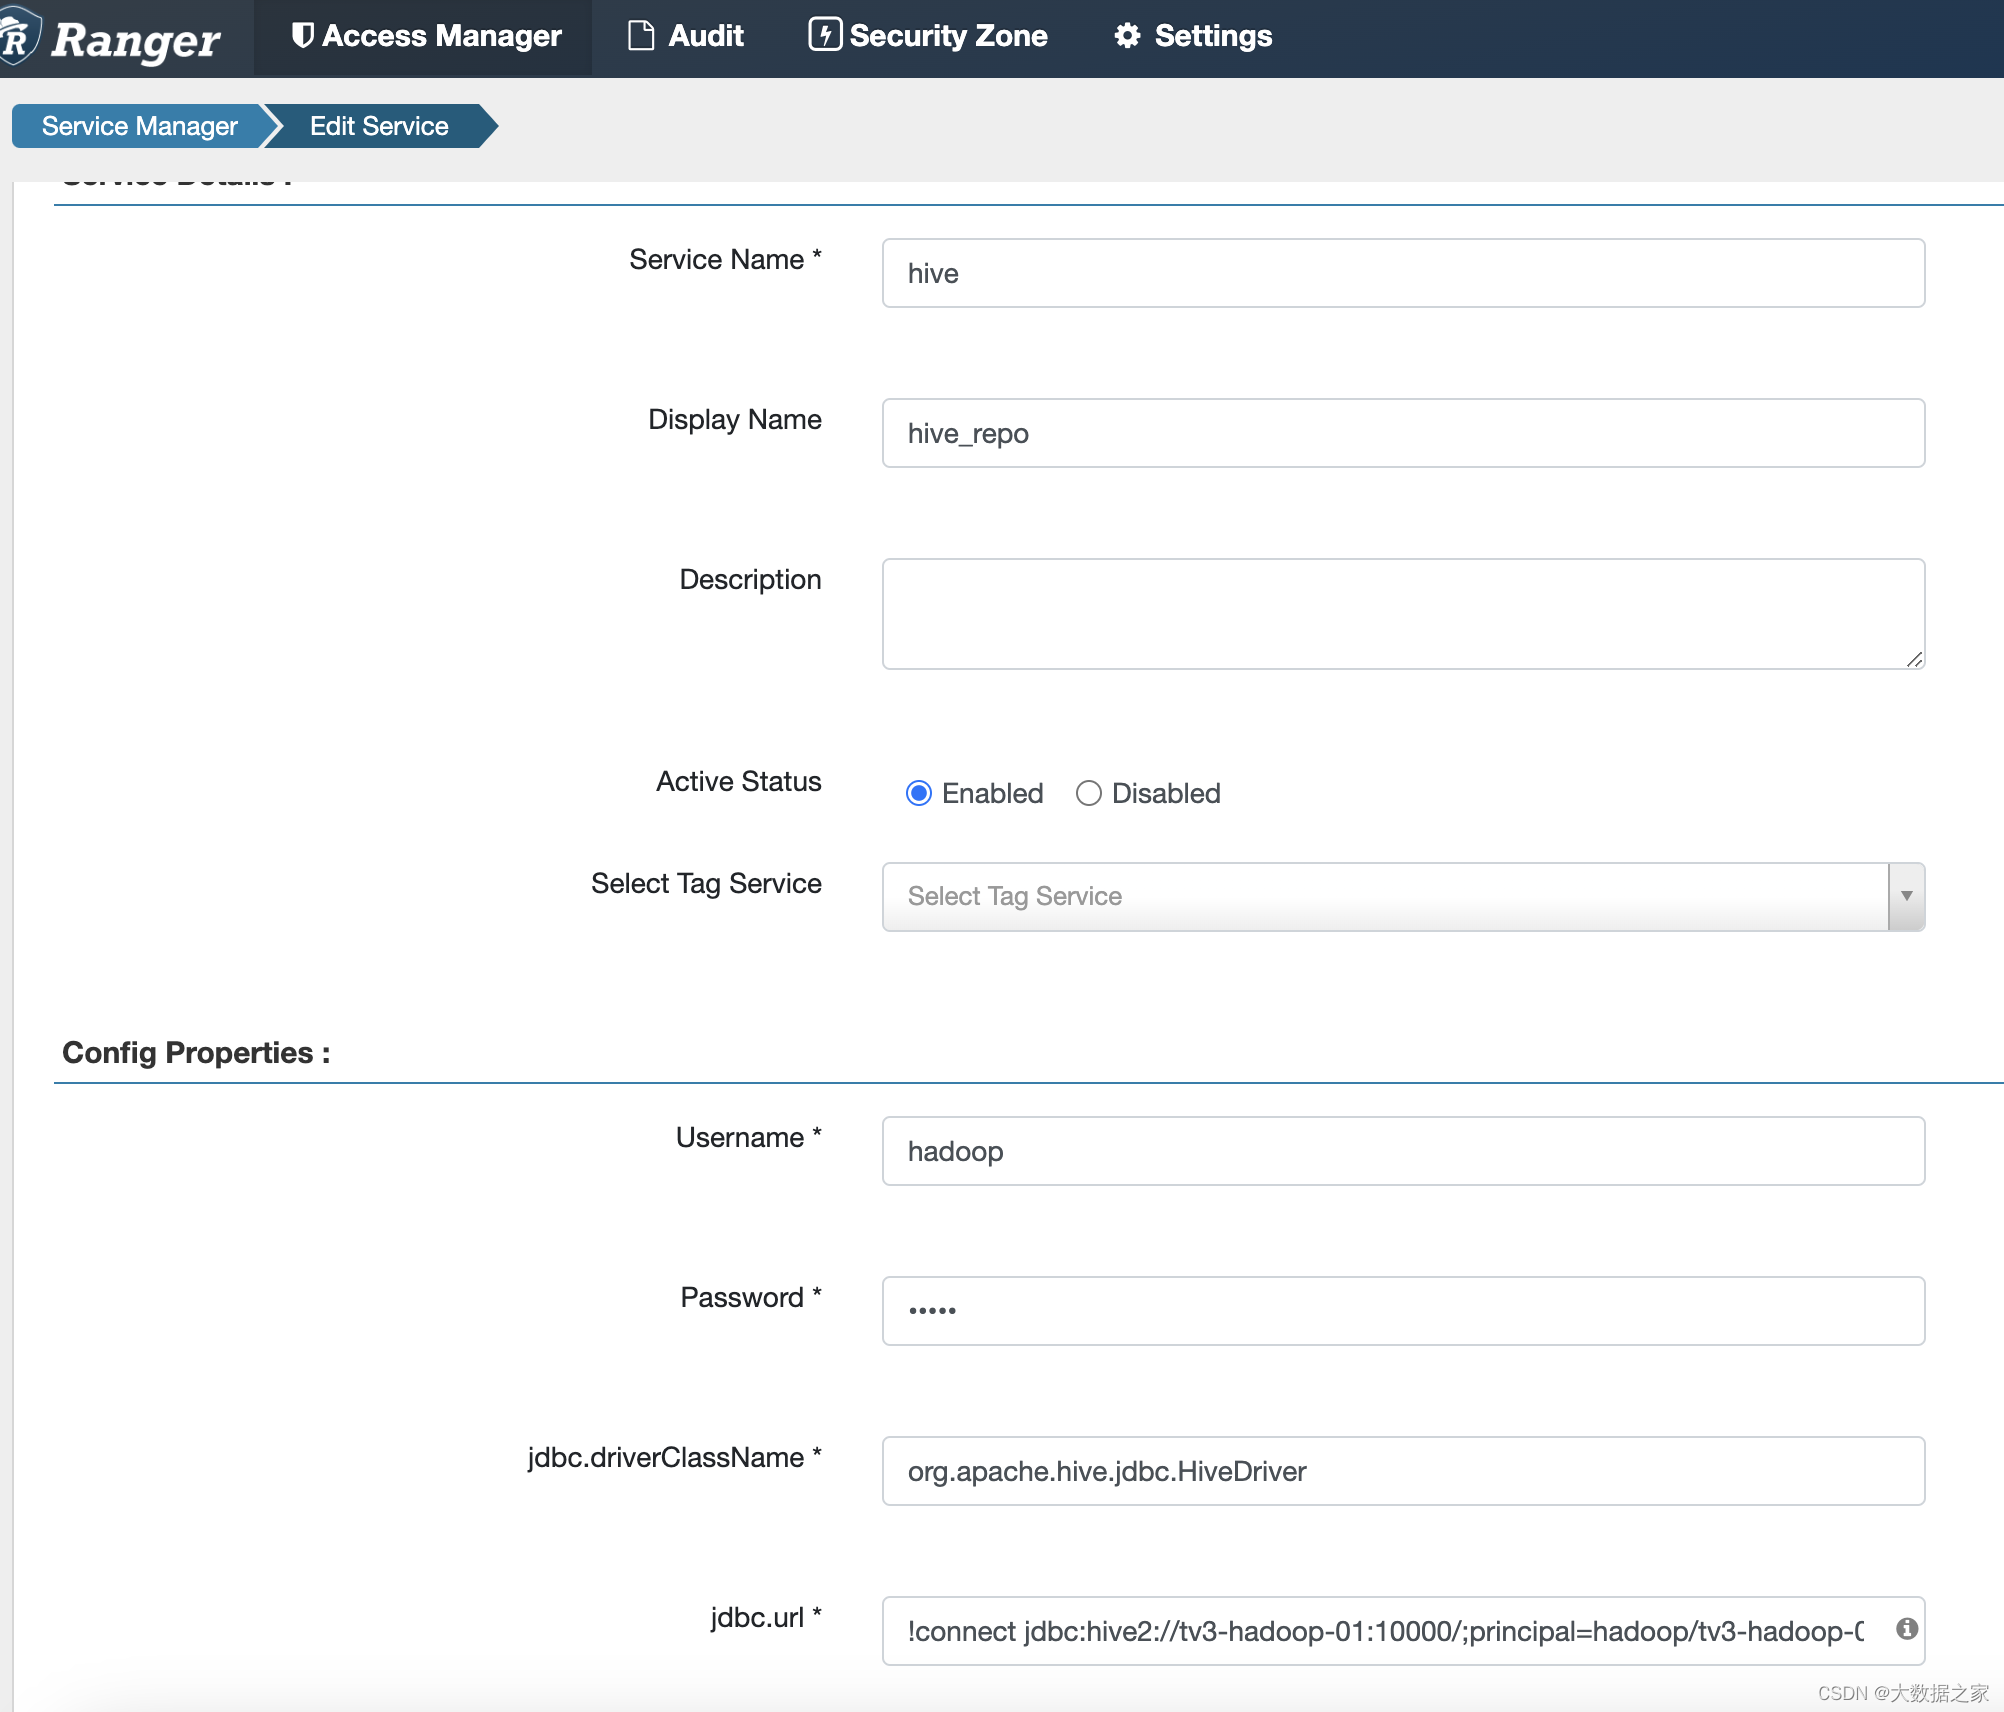Click the Ranger logo
Image resolution: width=2004 pixels, height=1712 pixels.
[110, 38]
